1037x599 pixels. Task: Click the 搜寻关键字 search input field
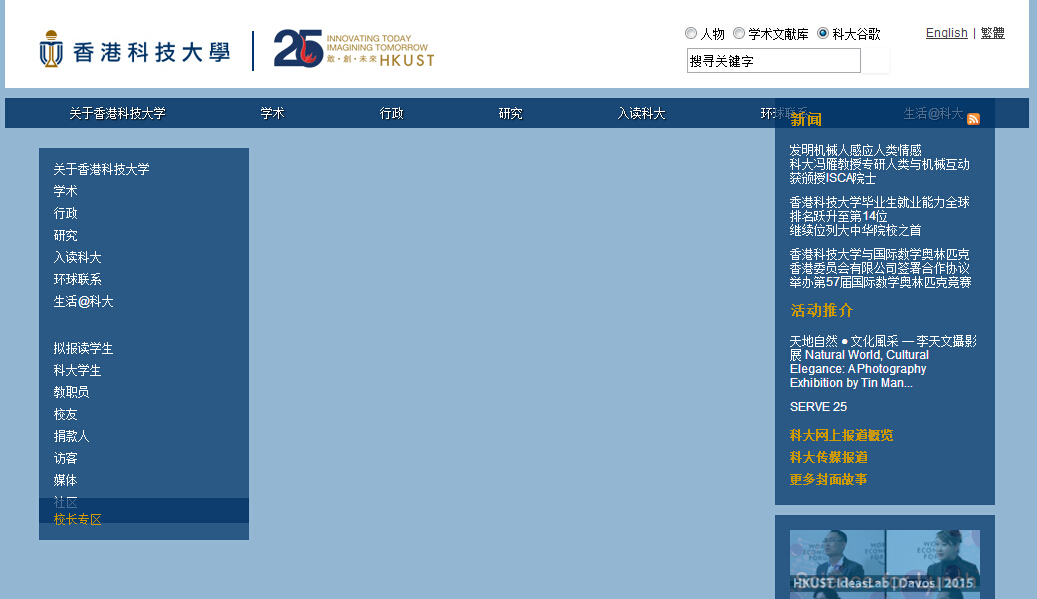click(774, 61)
